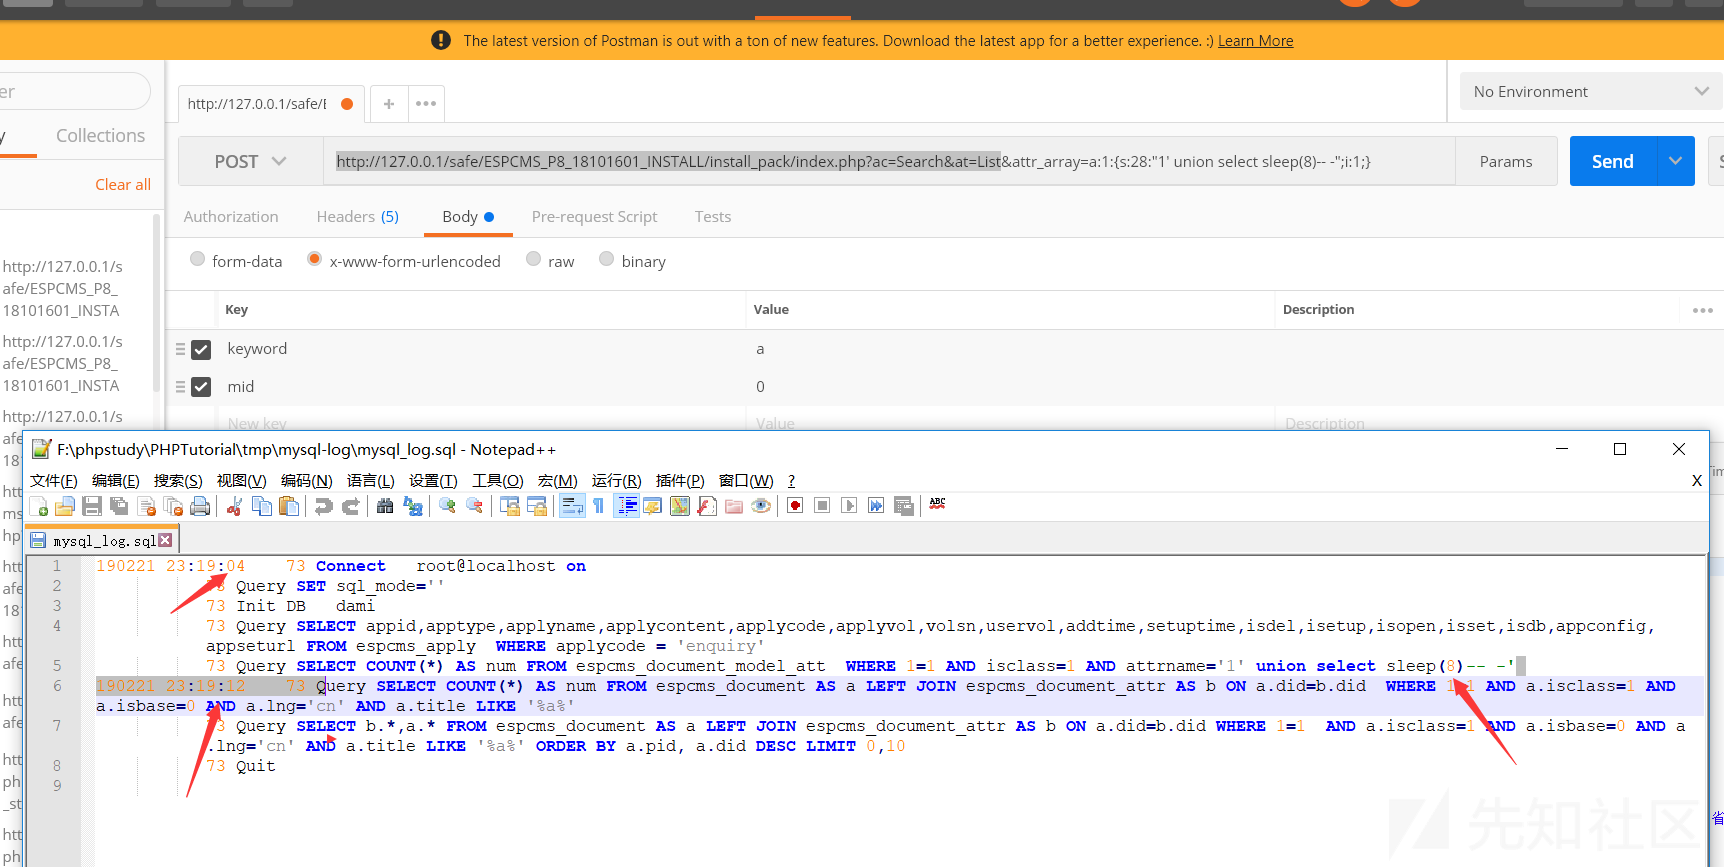Open Postman tab options ellipsis

point(426,104)
